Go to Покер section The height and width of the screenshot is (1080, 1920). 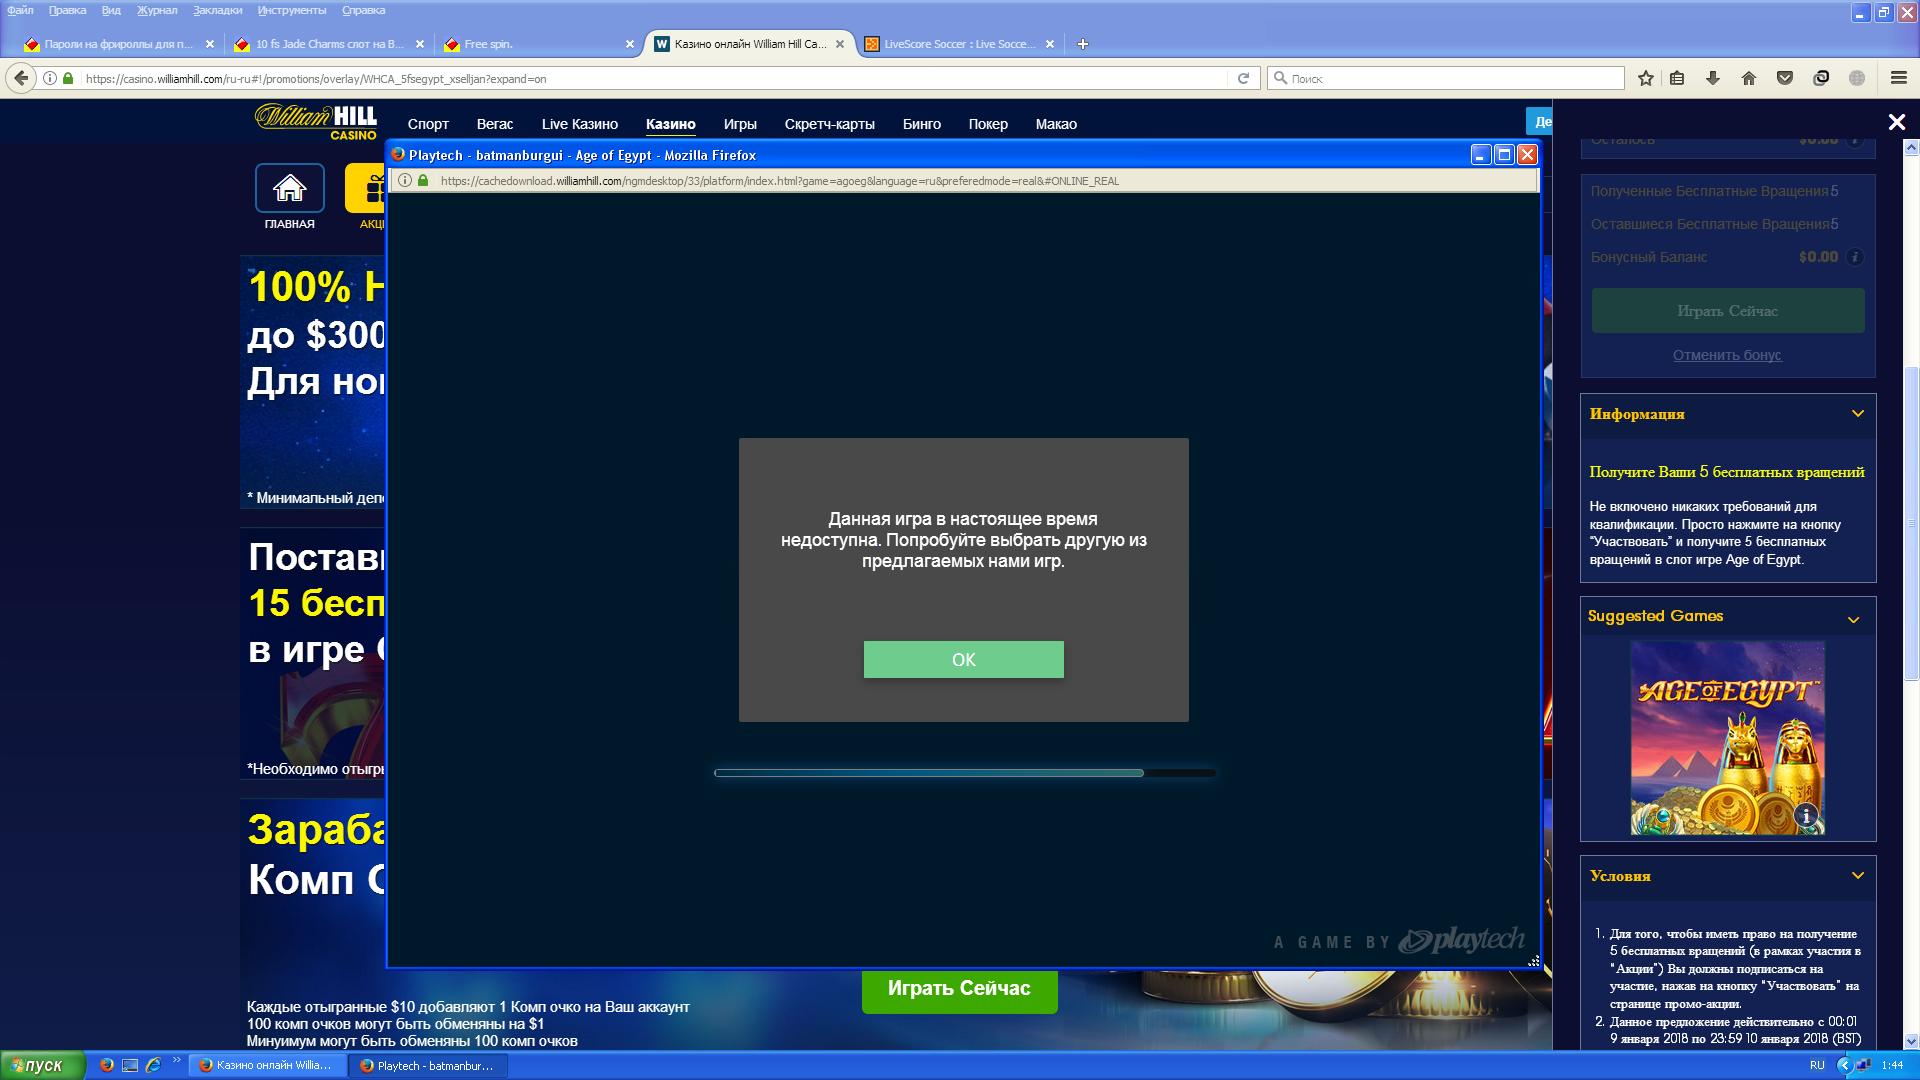tap(988, 124)
